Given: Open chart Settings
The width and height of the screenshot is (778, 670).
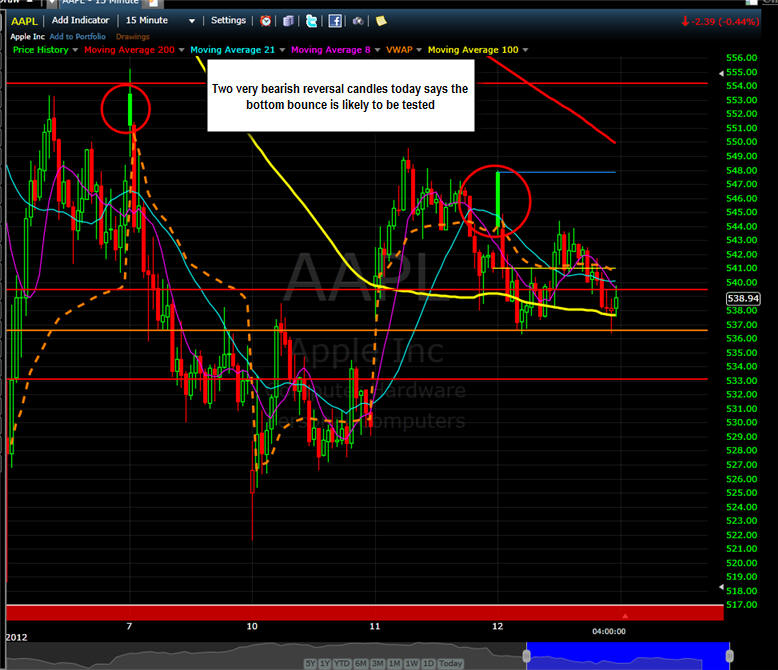Looking at the screenshot, I should point(228,20).
